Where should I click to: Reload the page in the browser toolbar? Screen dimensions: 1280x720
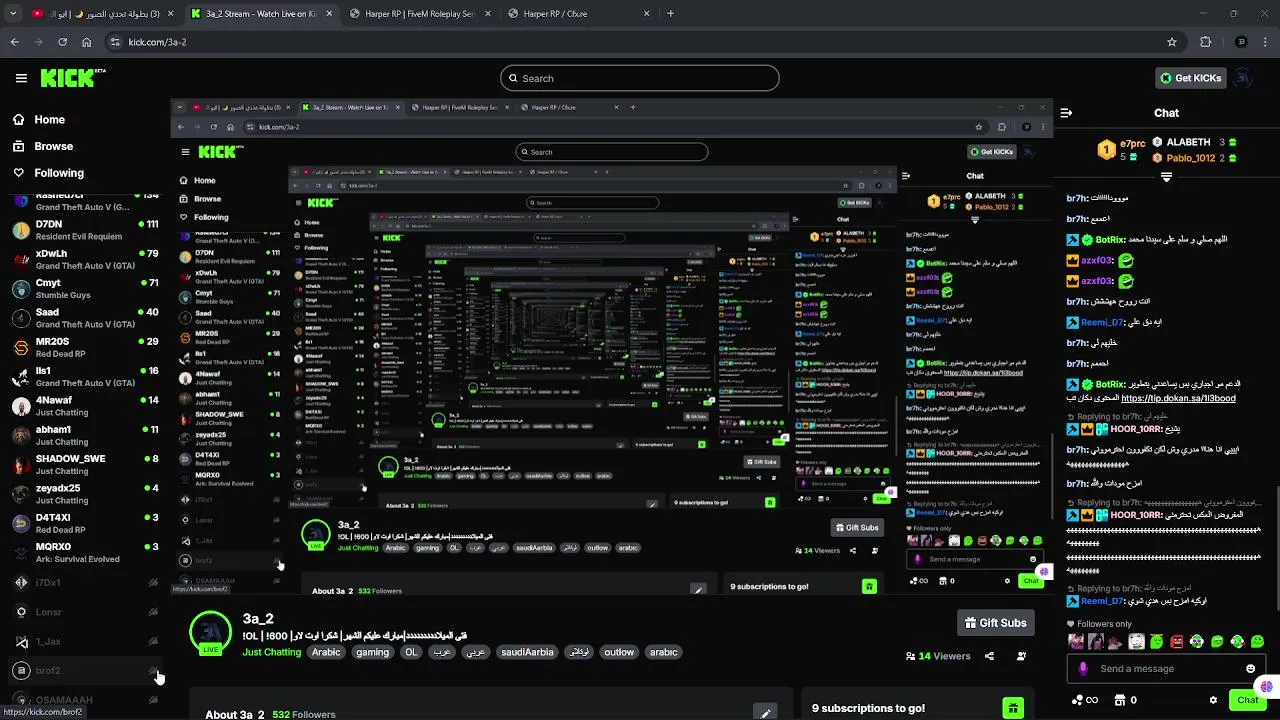click(x=62, y=42)
